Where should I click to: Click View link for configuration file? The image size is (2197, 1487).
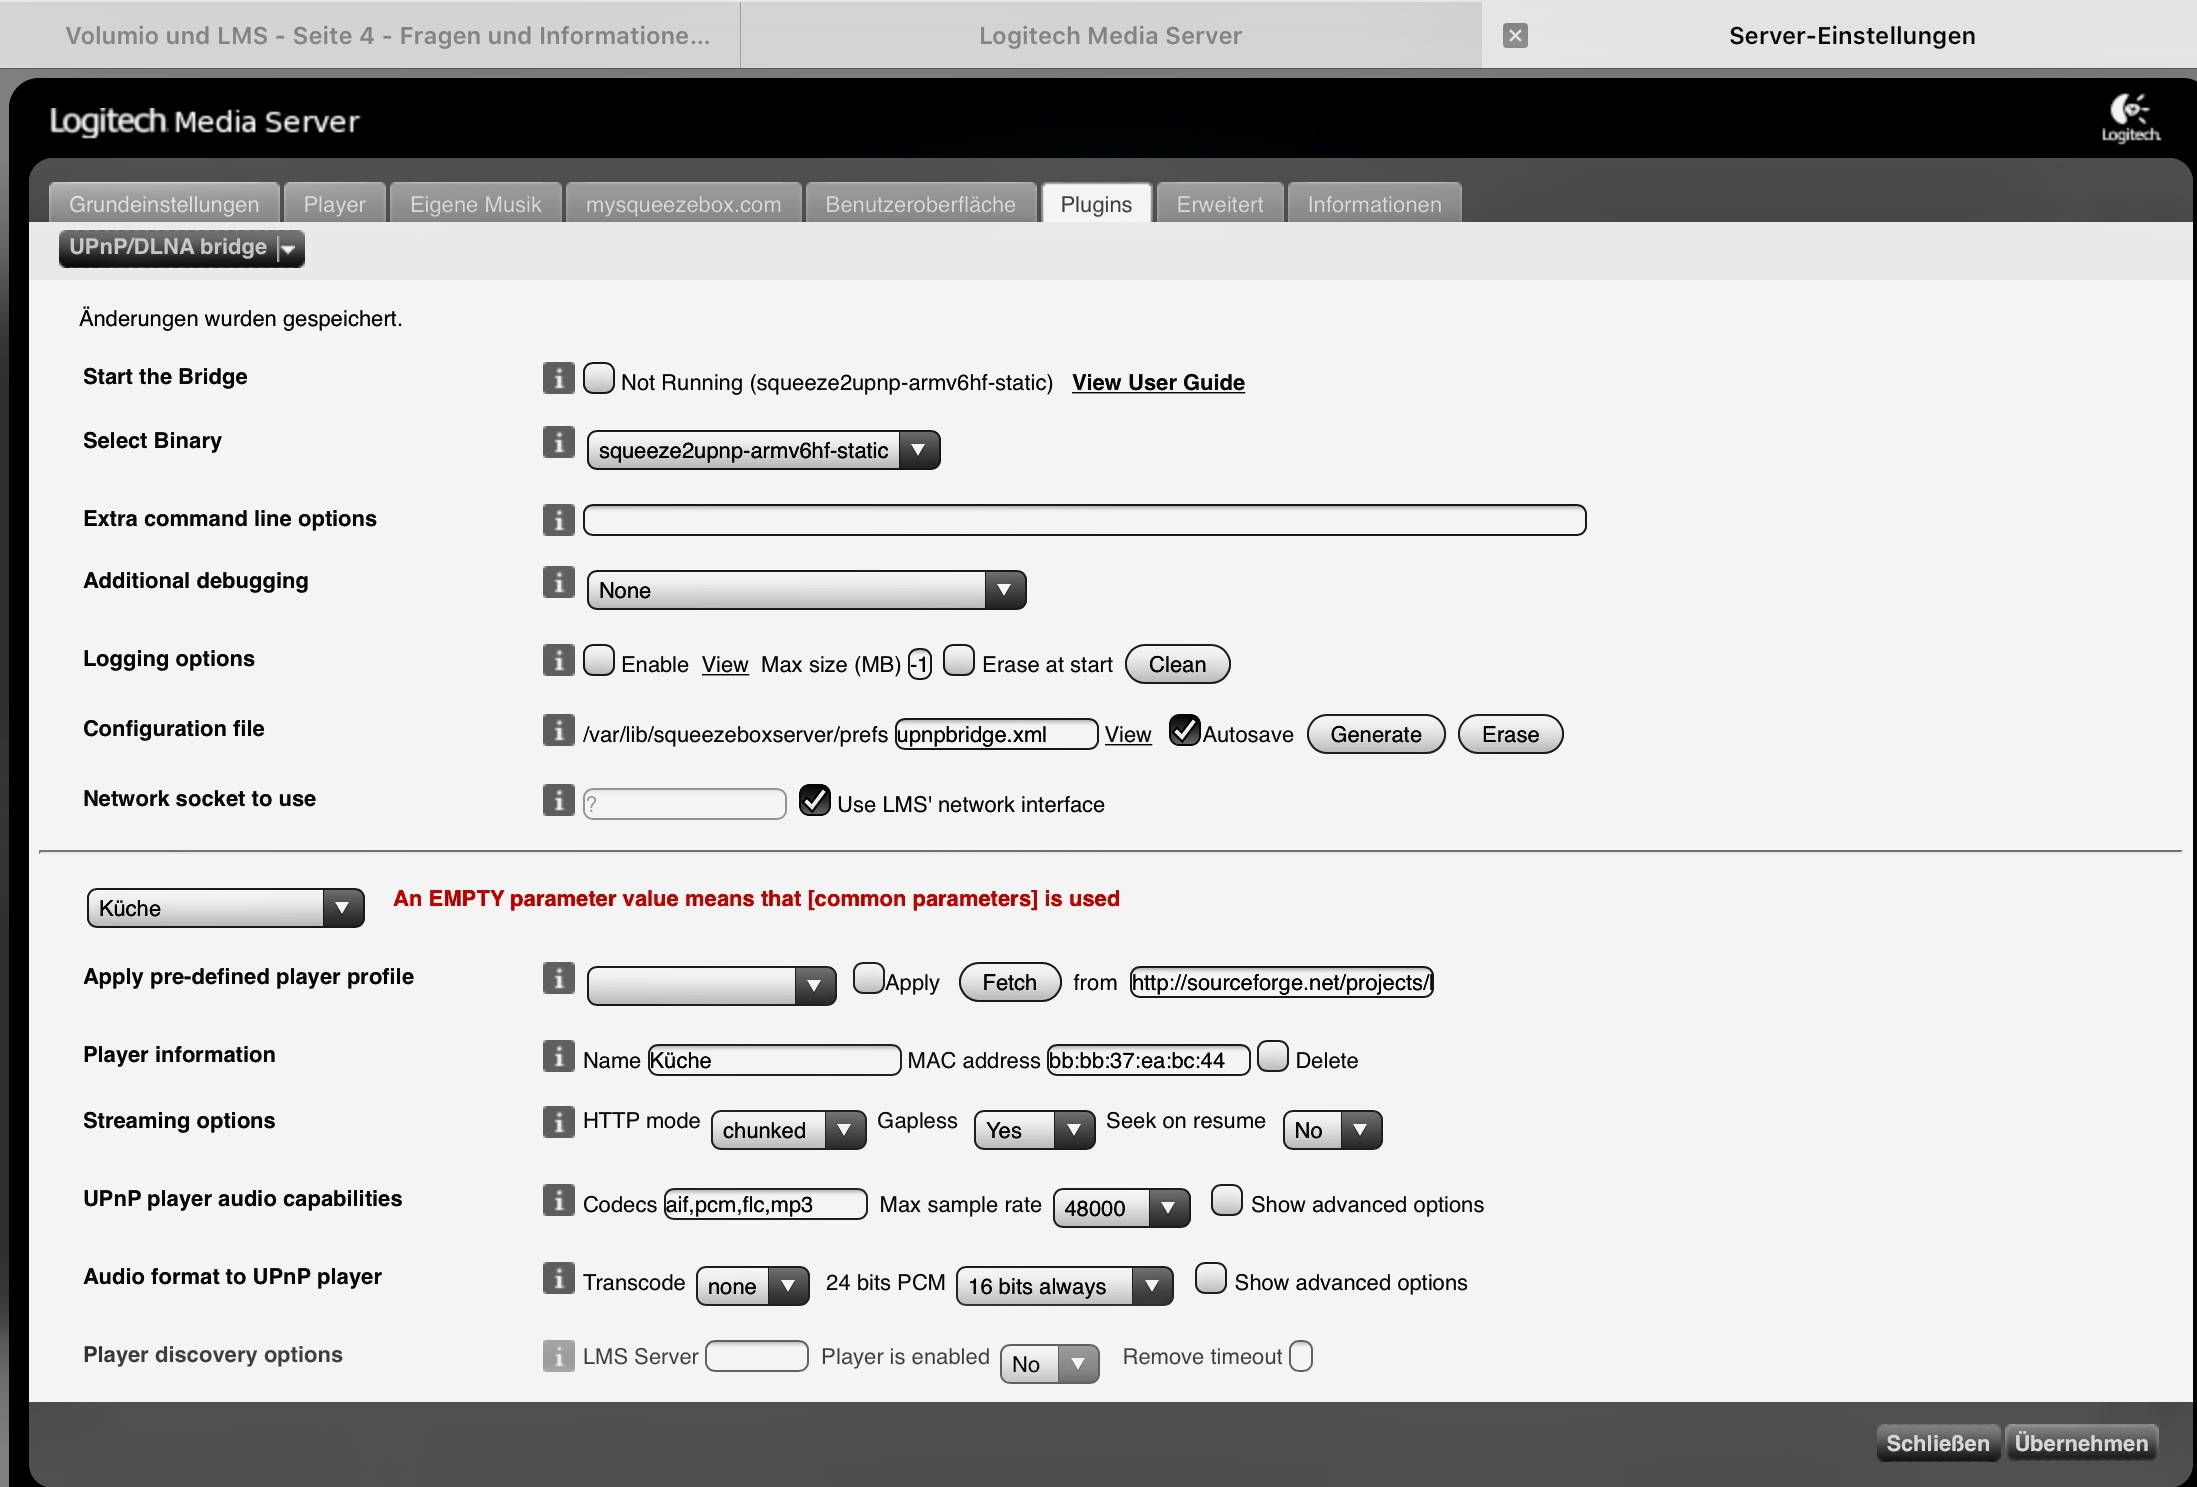pyautogui.click(x=1128, y=734)
